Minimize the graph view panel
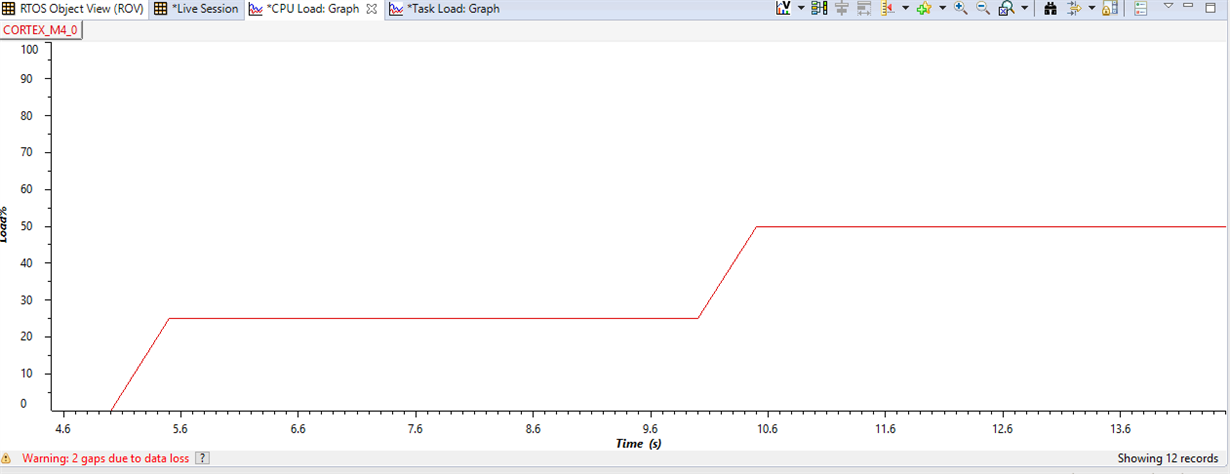 1188,5
